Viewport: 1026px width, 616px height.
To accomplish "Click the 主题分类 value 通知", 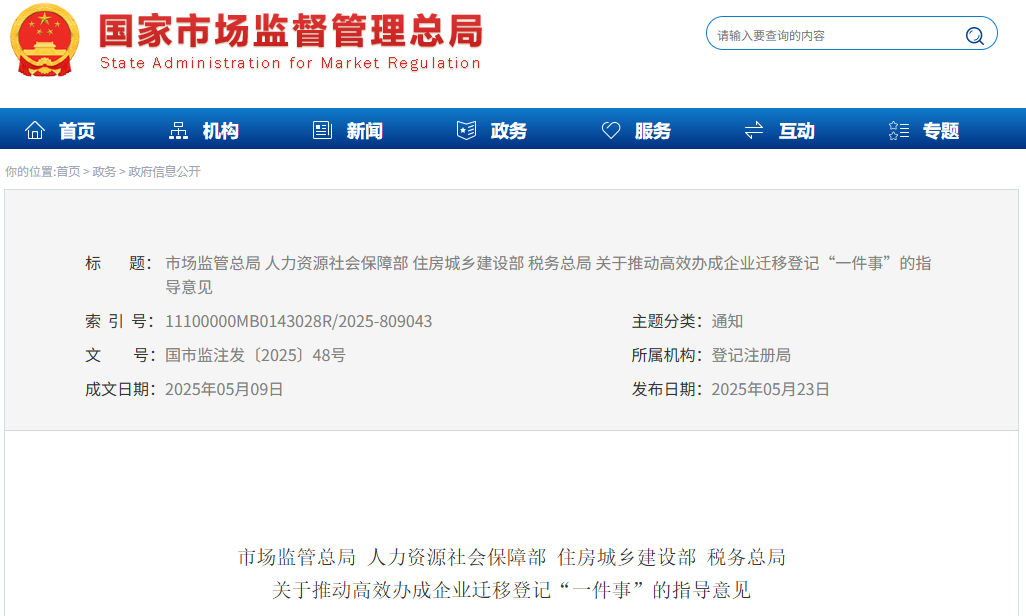I will point(727,321).
